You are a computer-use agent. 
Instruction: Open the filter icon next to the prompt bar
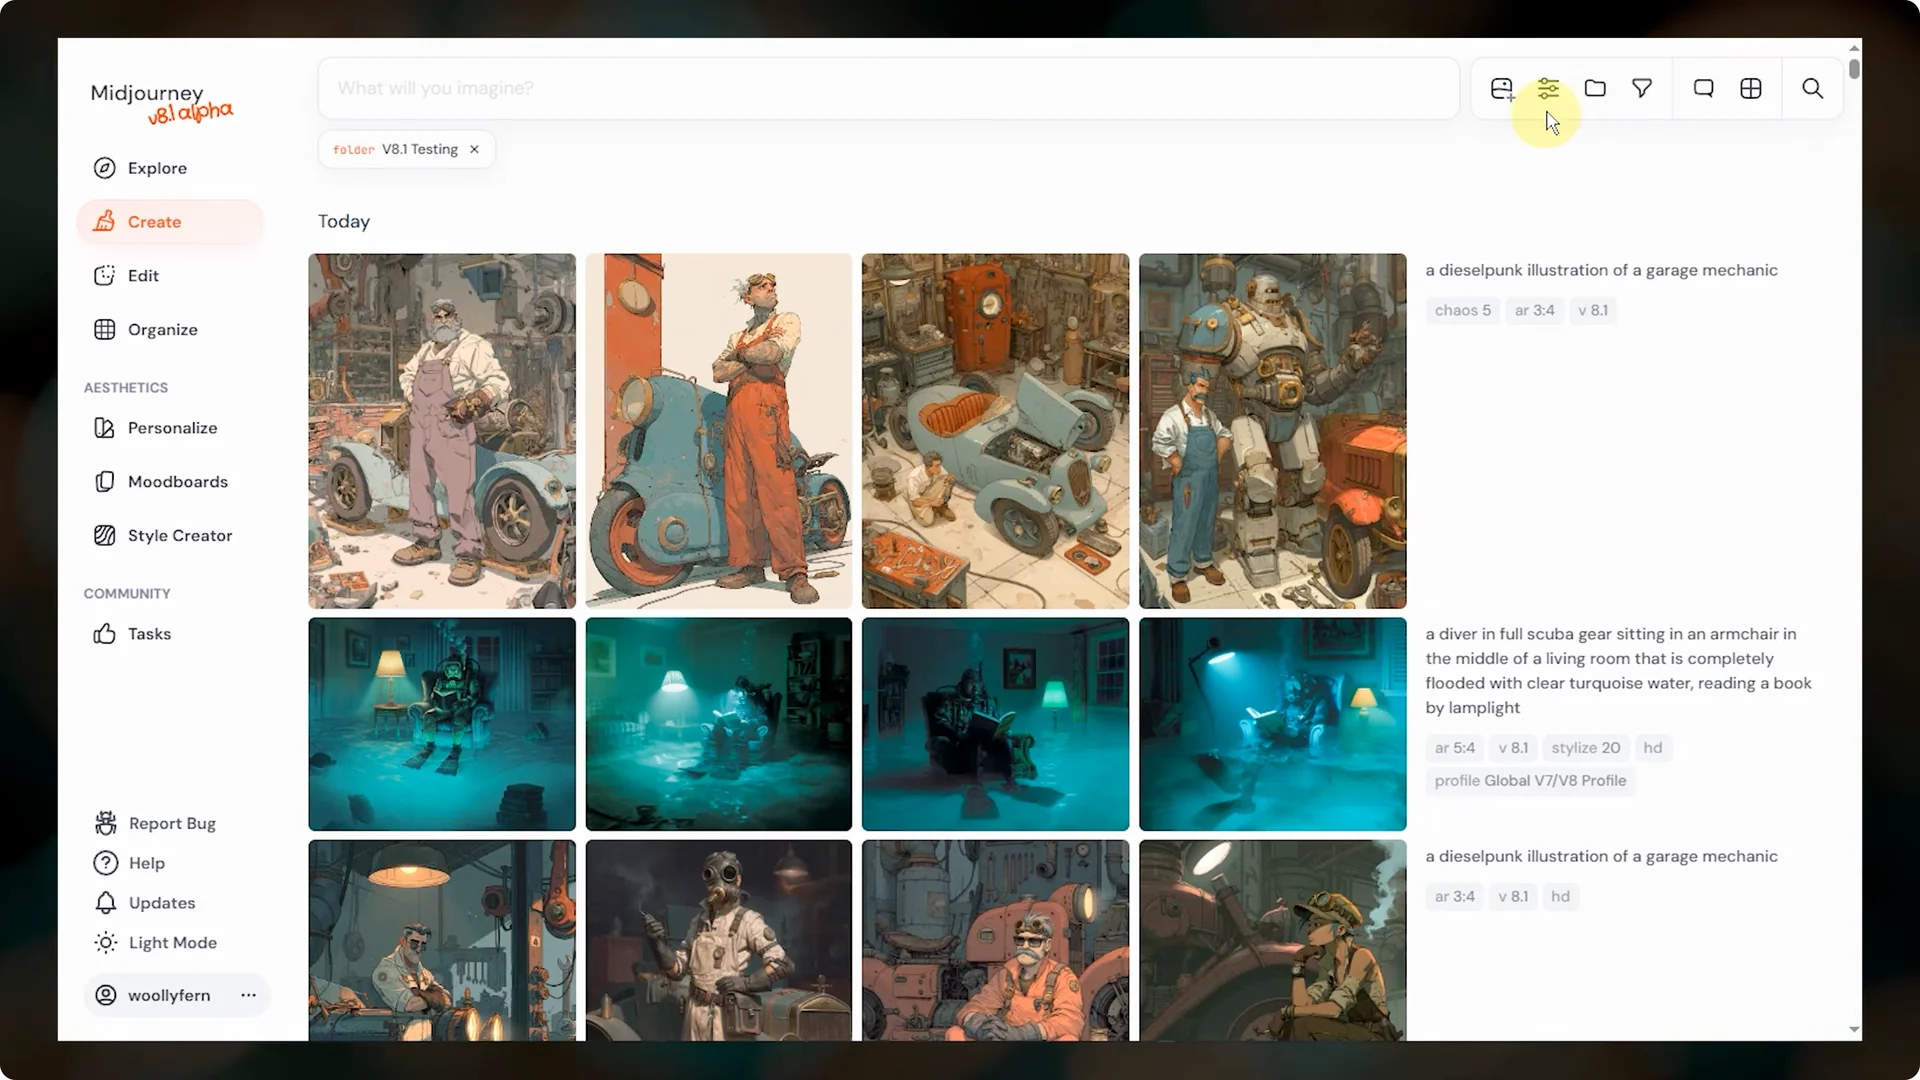(1643, 88)
